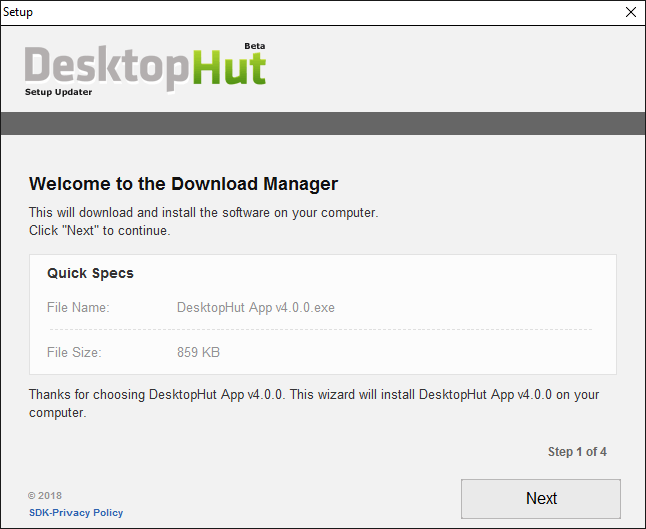Click the 'Setup' window title text
This screenshot has width=646, height=529.
pyautogui.click(x=18, y=12)
